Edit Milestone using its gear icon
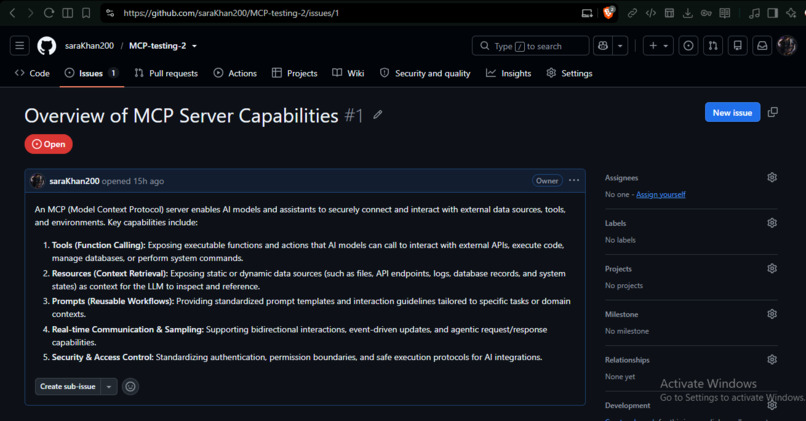Screen dimensions: 806x421 (x=772, y=314)
